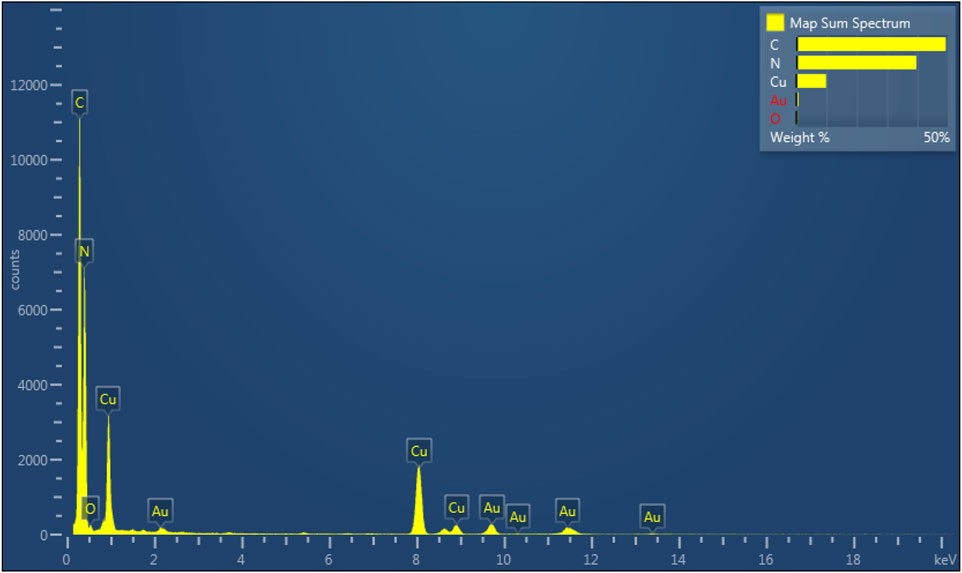Image resolution: width=962 pixels, height=573 pixels.
Task: Click the Map Sum Spectrum legend title
Action: 850,23
